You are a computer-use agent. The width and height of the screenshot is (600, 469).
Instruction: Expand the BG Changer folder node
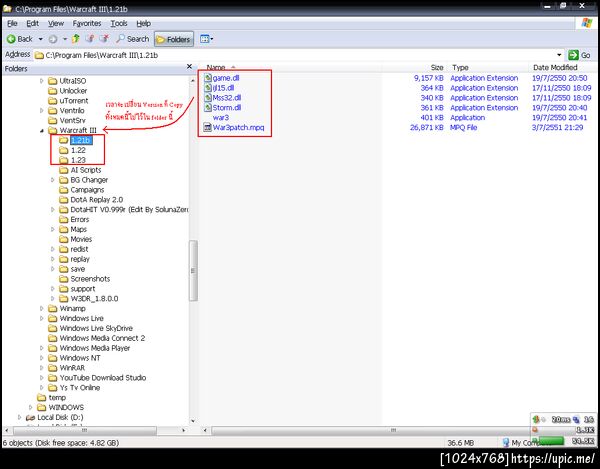[53, 180]
